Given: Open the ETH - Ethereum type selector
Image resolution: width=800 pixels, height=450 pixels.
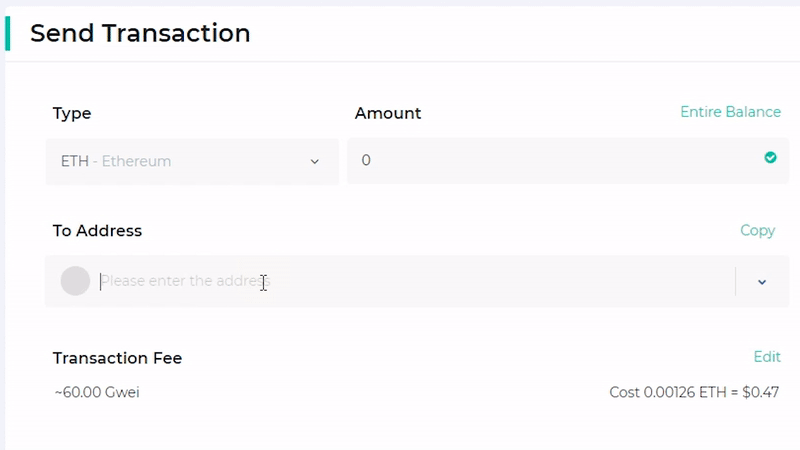Looking at the screenshot, I should (x=192, y=161).
